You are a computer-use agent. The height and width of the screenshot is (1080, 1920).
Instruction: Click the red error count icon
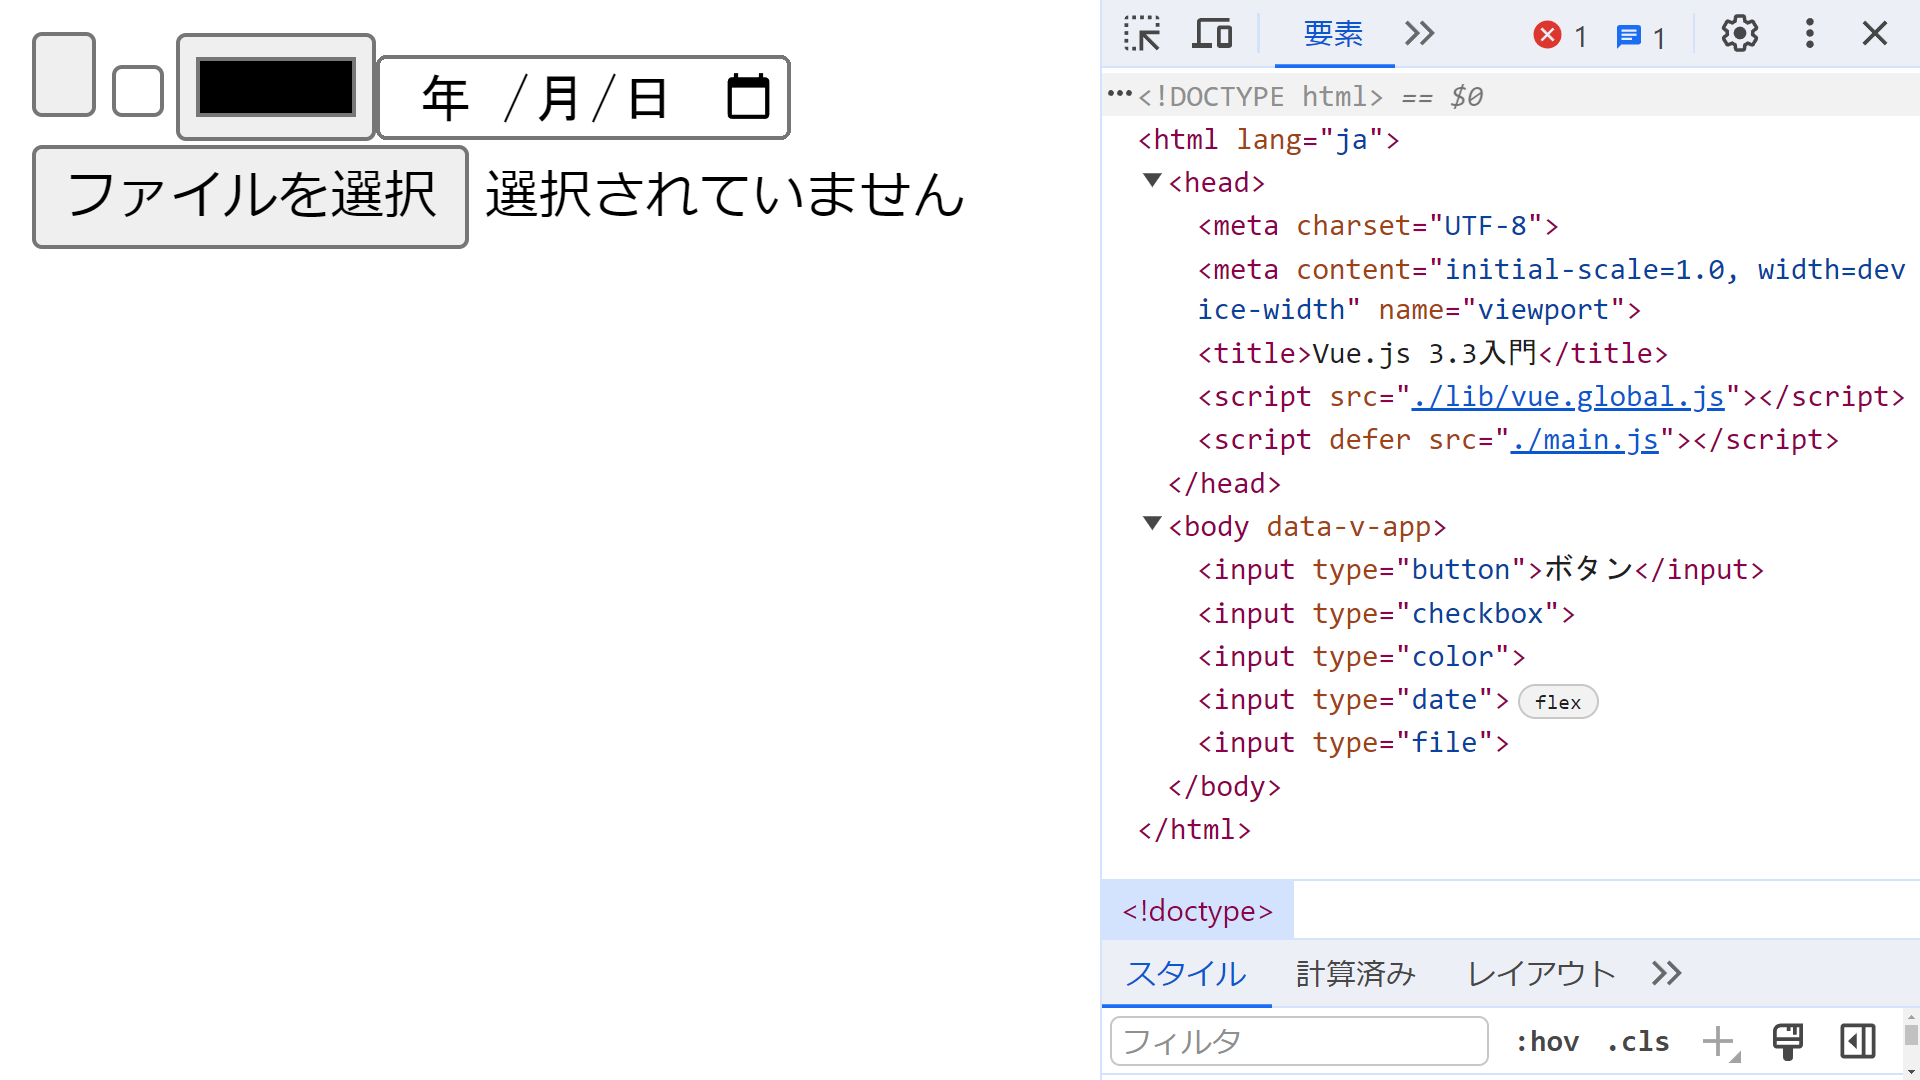coord(1547,36)
